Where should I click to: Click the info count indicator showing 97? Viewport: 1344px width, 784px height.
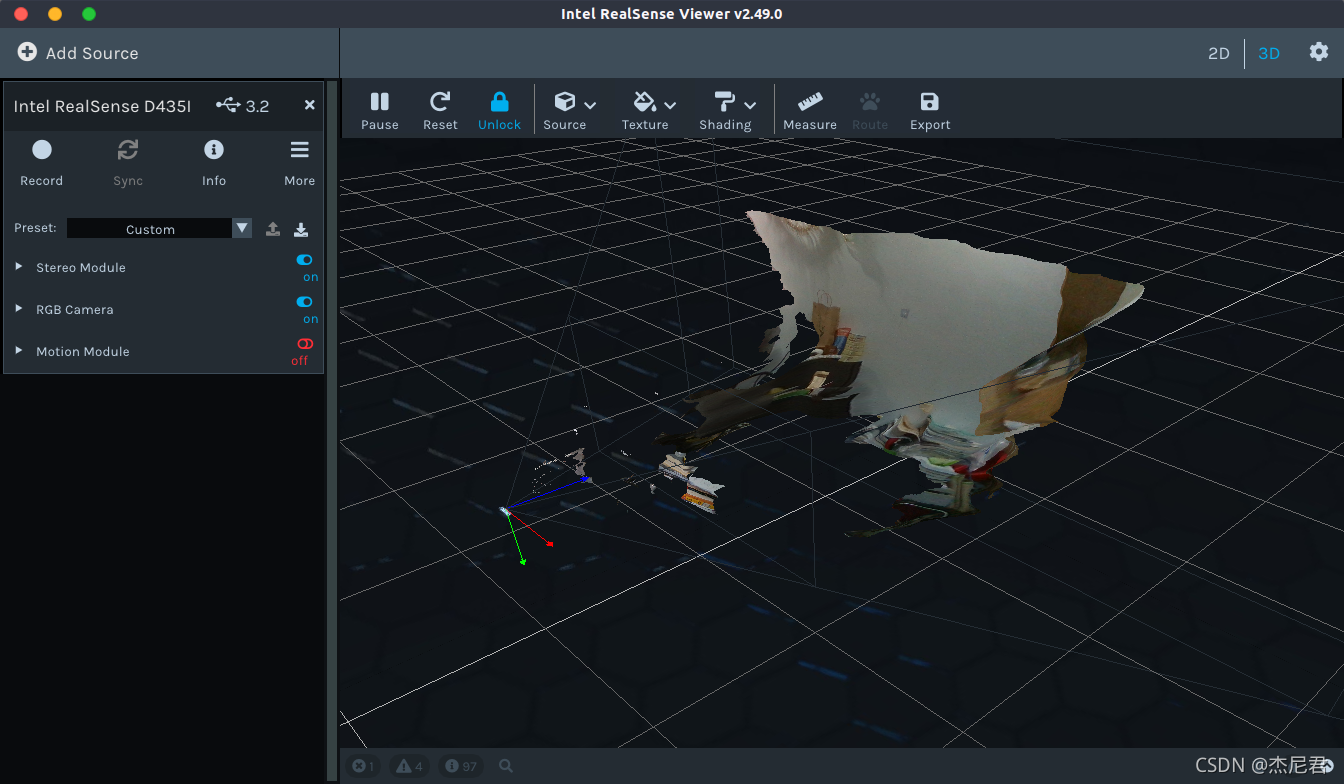(x=460, y=766)
